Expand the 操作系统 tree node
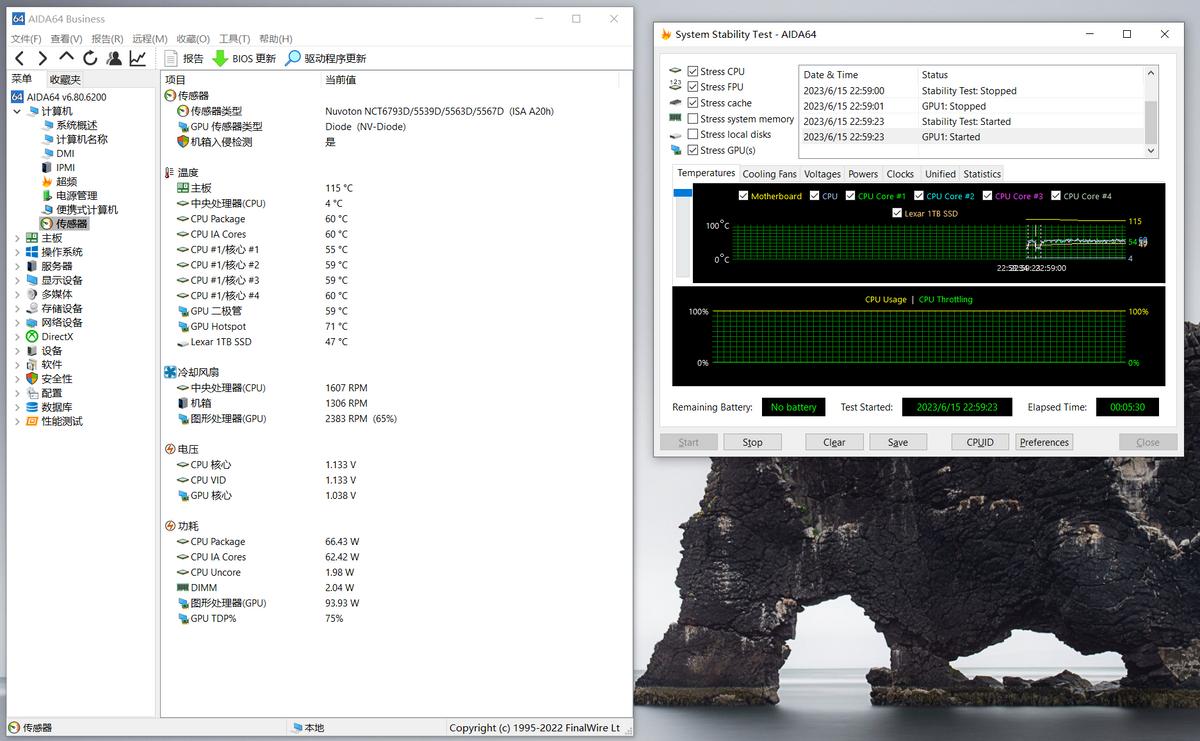1200x741 pixels. click(x=17, y=252)
